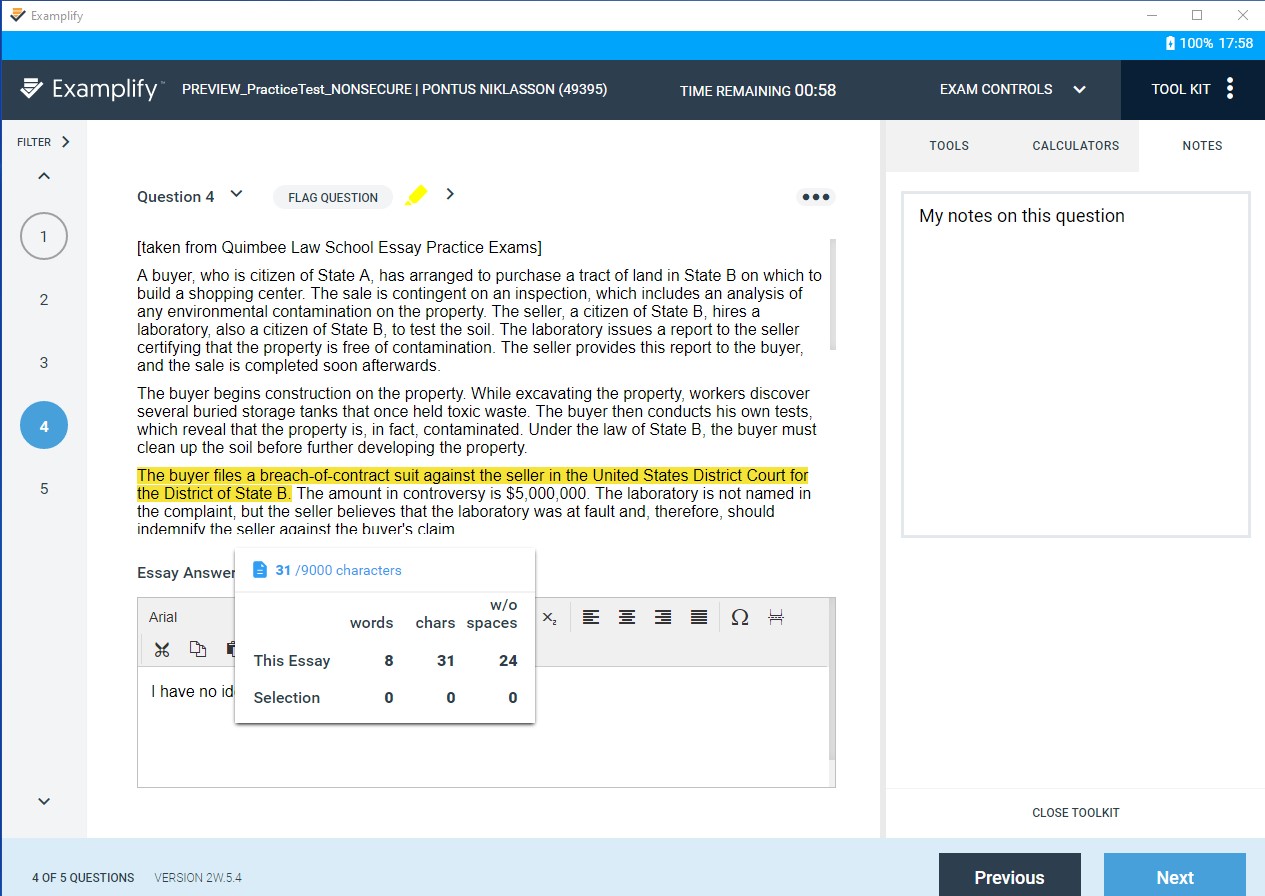Jump to question 3
The image size is (1265, 896).
44,363
